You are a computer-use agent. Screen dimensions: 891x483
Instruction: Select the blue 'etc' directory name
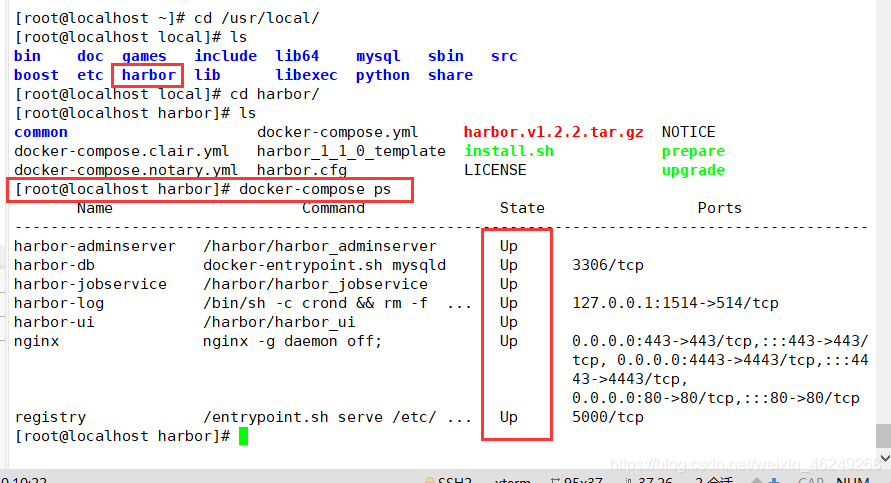90,75
